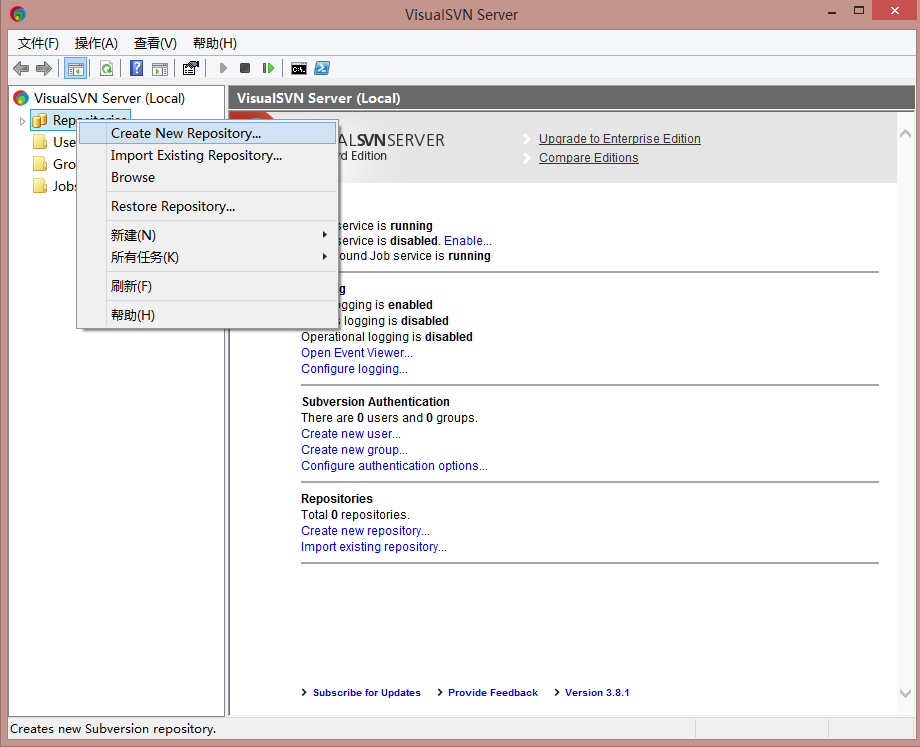Choose Create New Repository... from context menu
This screenshot has width=920, height=747.
(208, 133)
